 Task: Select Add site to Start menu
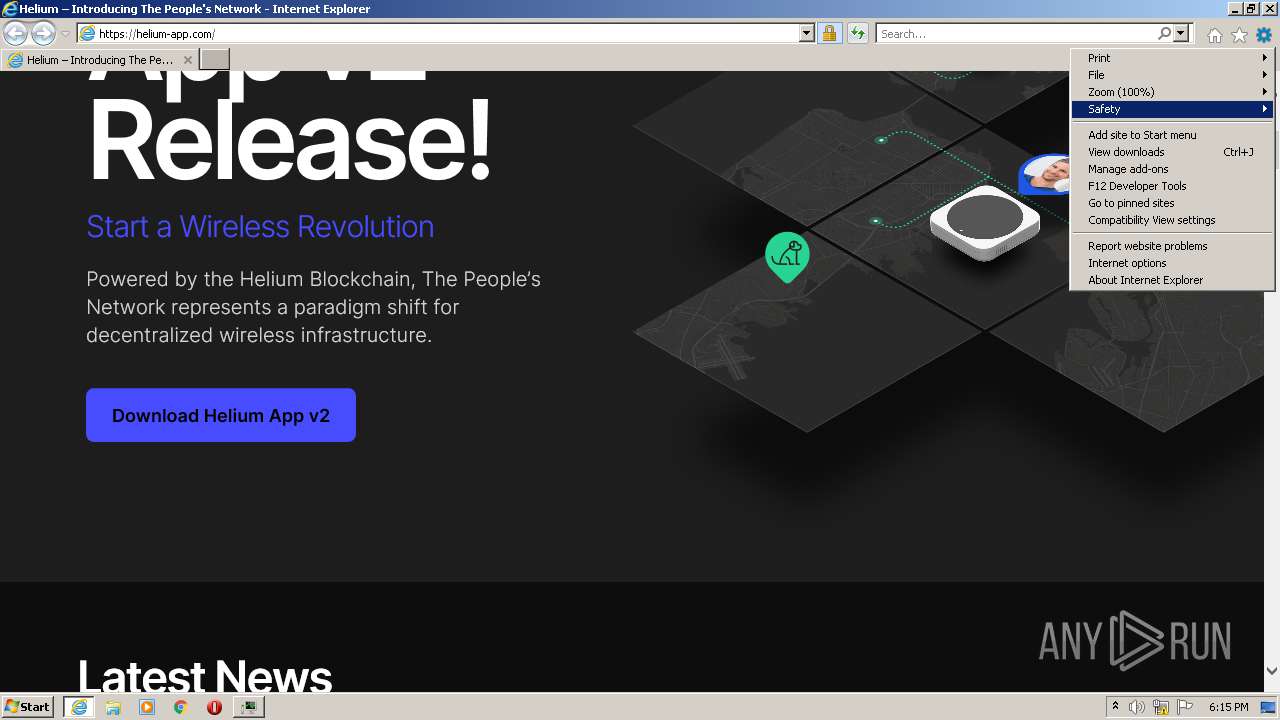[x=1172, y=135]
